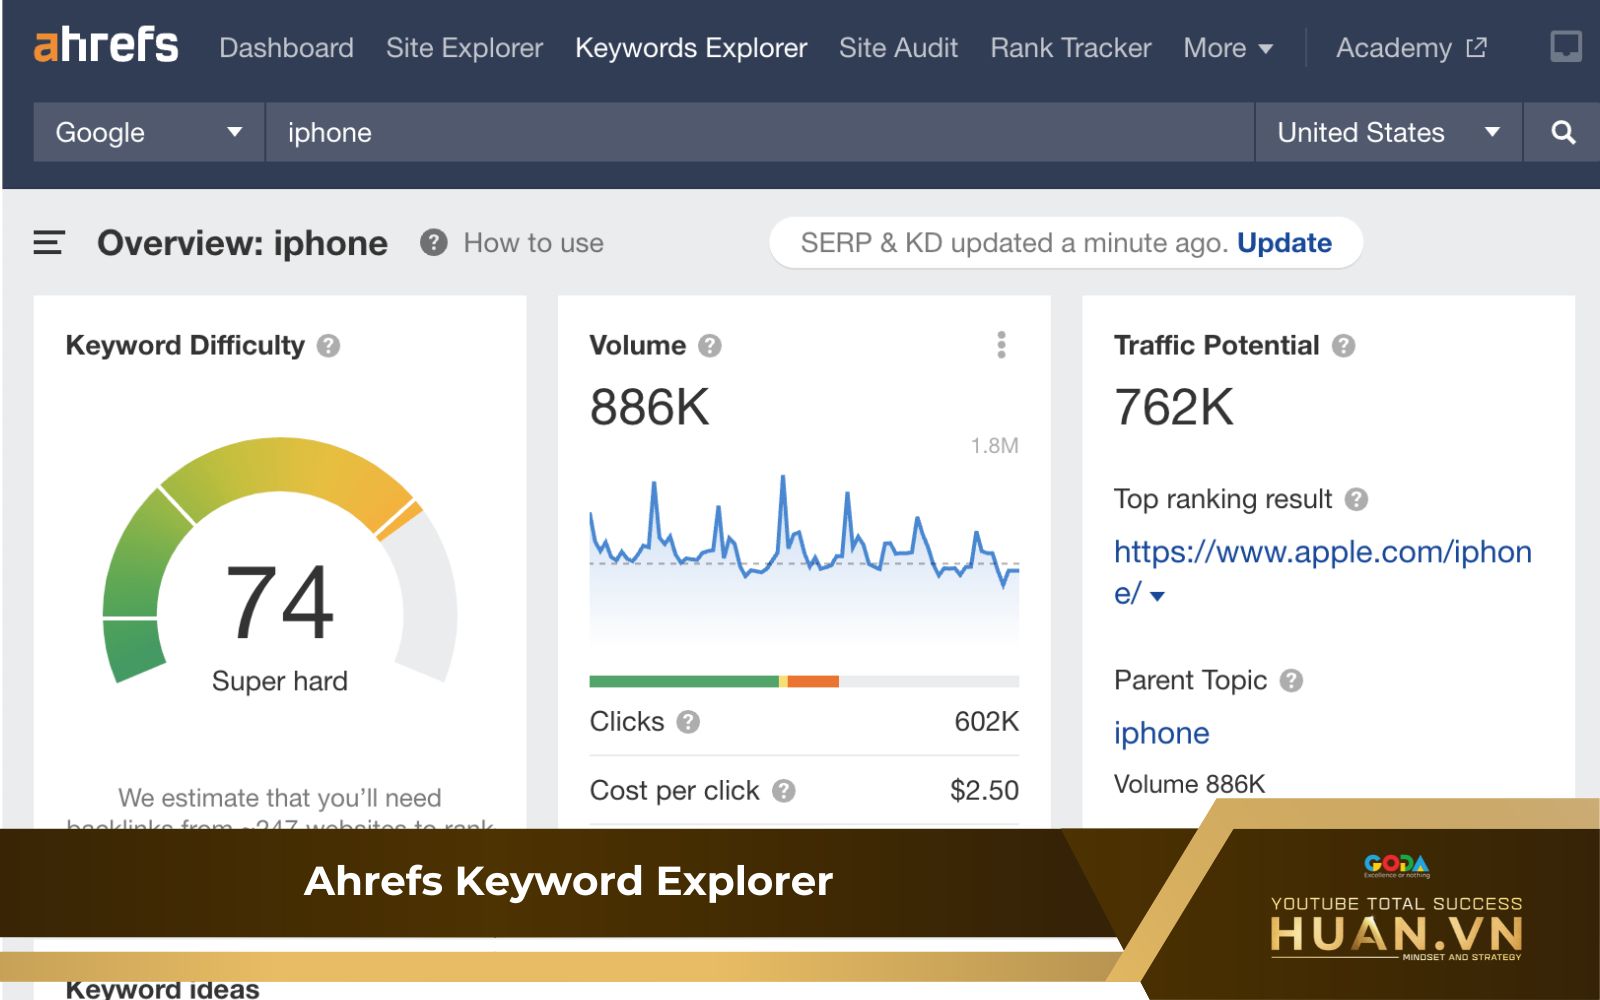The image size is (1600, 1000).
Task: Open the Dashboard menu item
Action: click(x=286, y=48)
